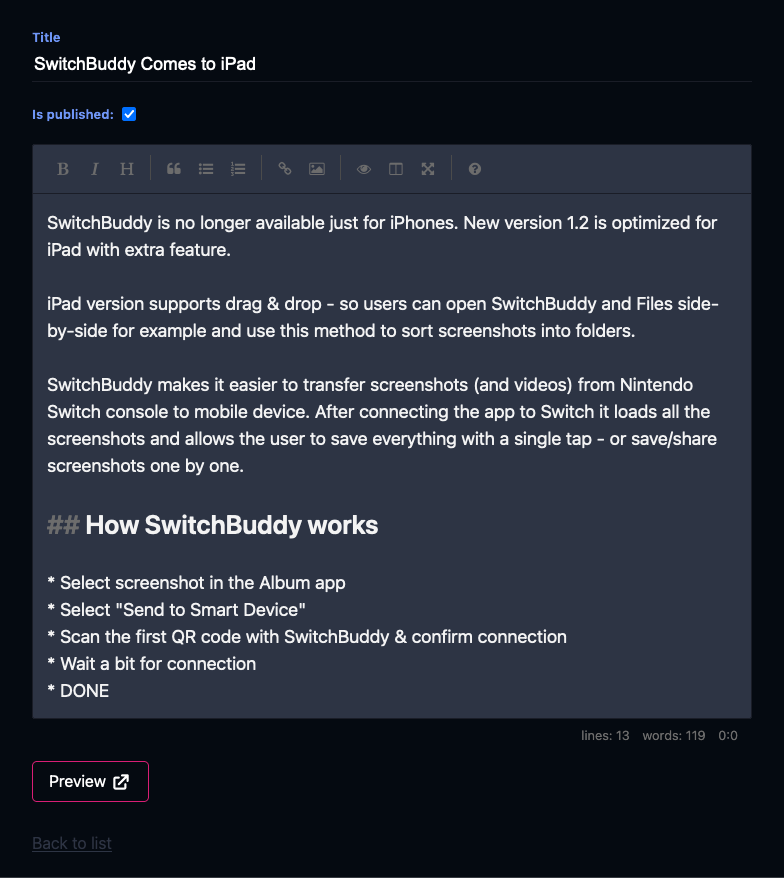Image resolution: width=784 pixels, height=878 pixels.
Task: Add a blockquote using the quote icon
Action: [x=174, y=169]
